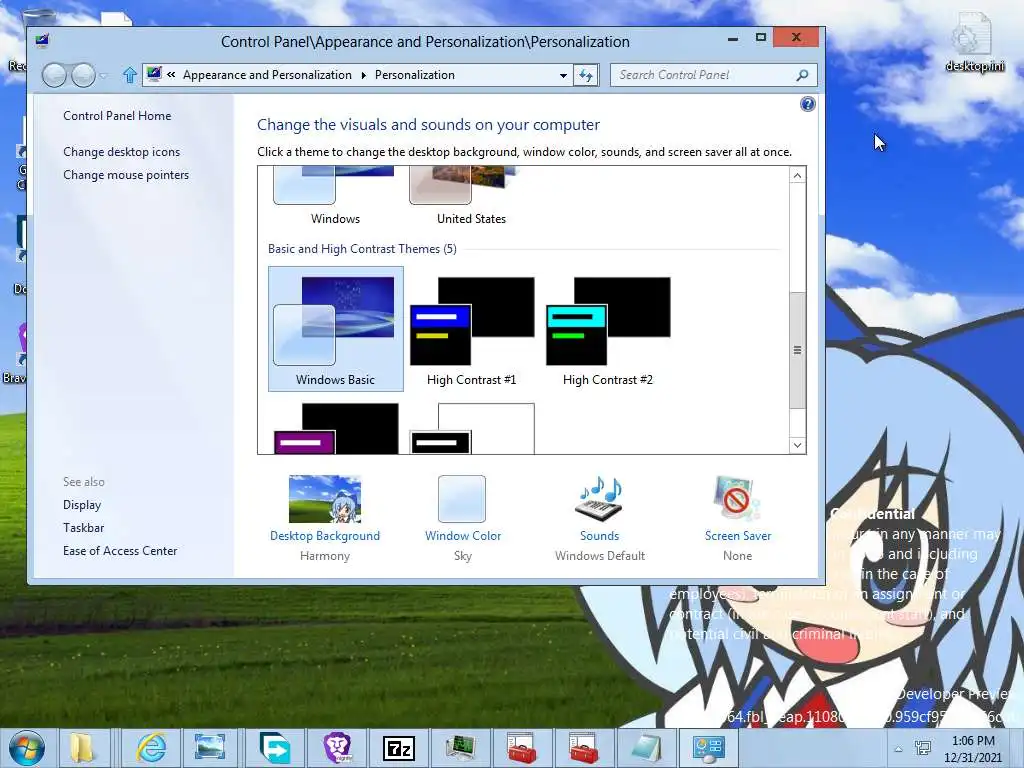Click the theme list scrollbar thumb

click(x=797, y=350)
